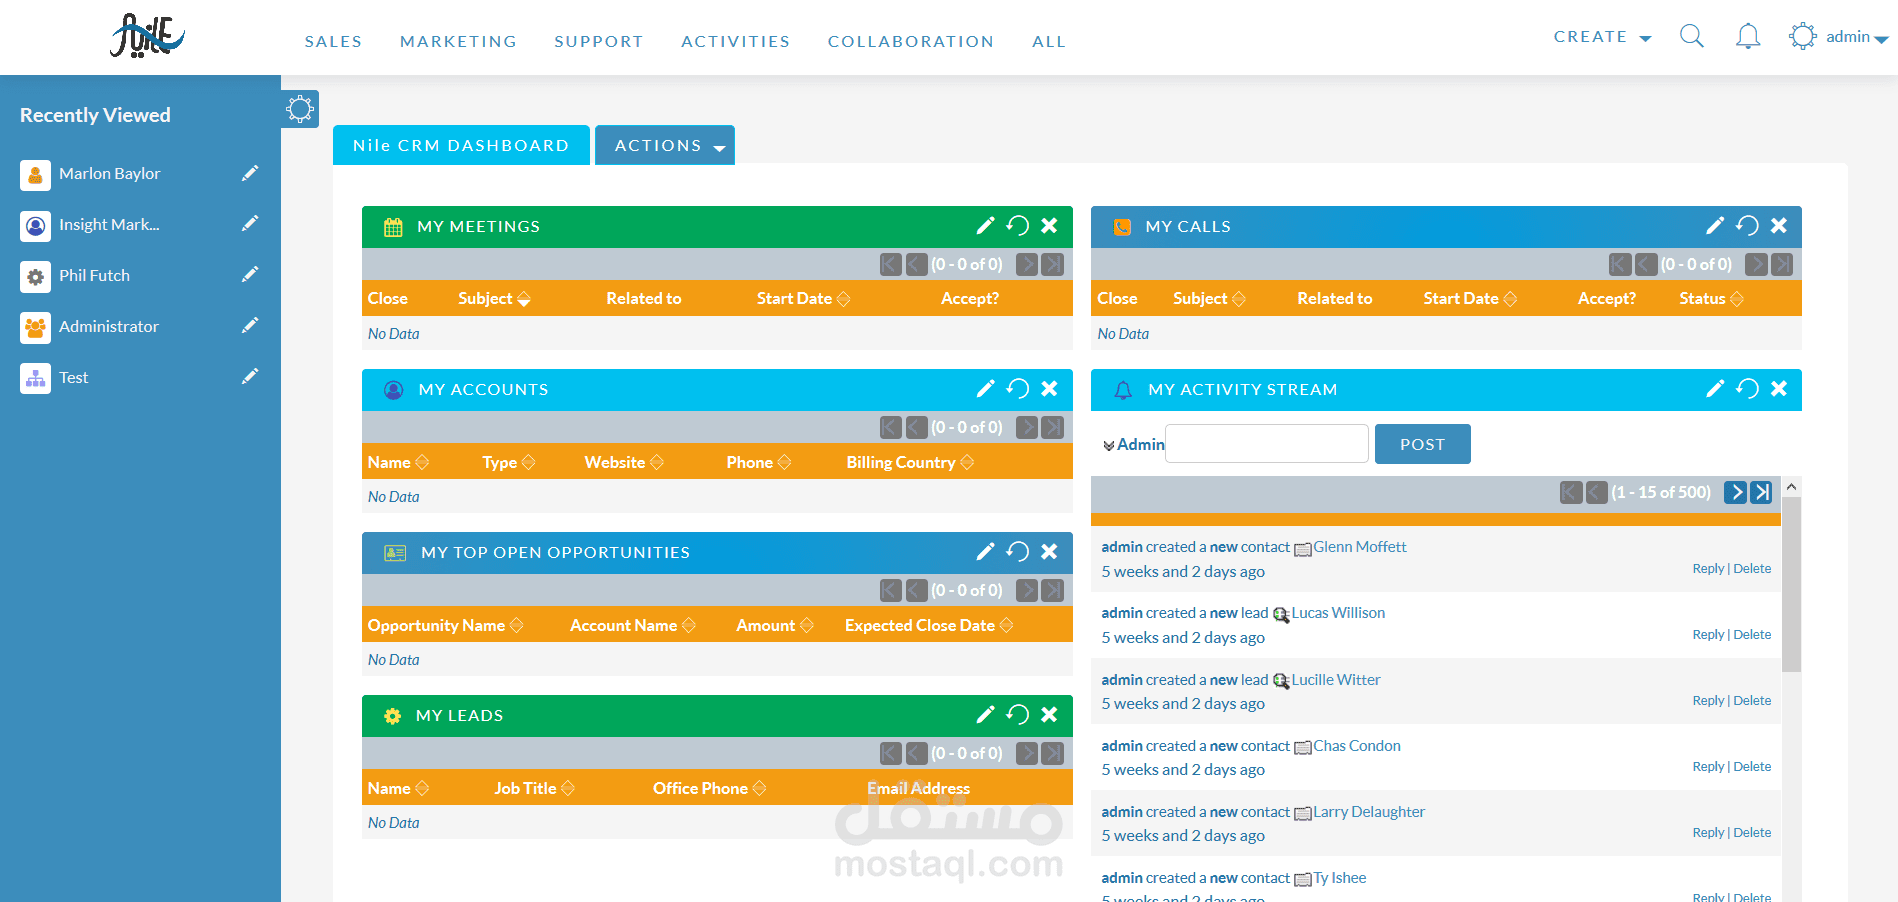Image resolution: width=1898 pixels, height=902 pixels.
Task: Click the Nile logo in header
Action: tap(148, 35)
